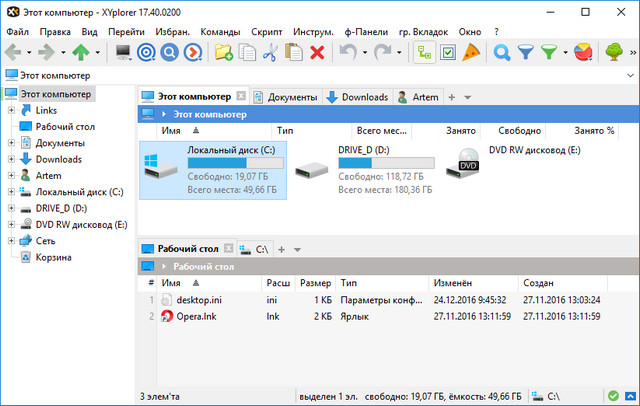
Task: Click the scissors Cut icon
Action: point(270,52)
